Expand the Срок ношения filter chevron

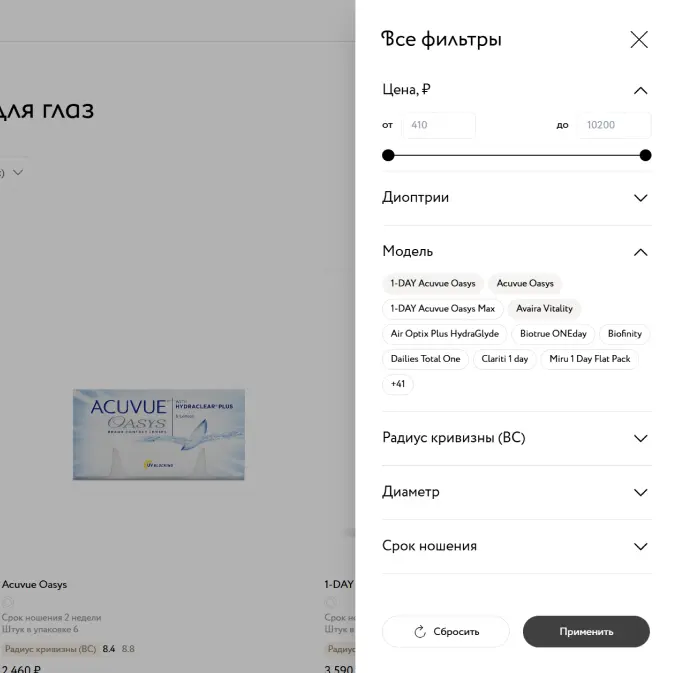tap(641, 546)
